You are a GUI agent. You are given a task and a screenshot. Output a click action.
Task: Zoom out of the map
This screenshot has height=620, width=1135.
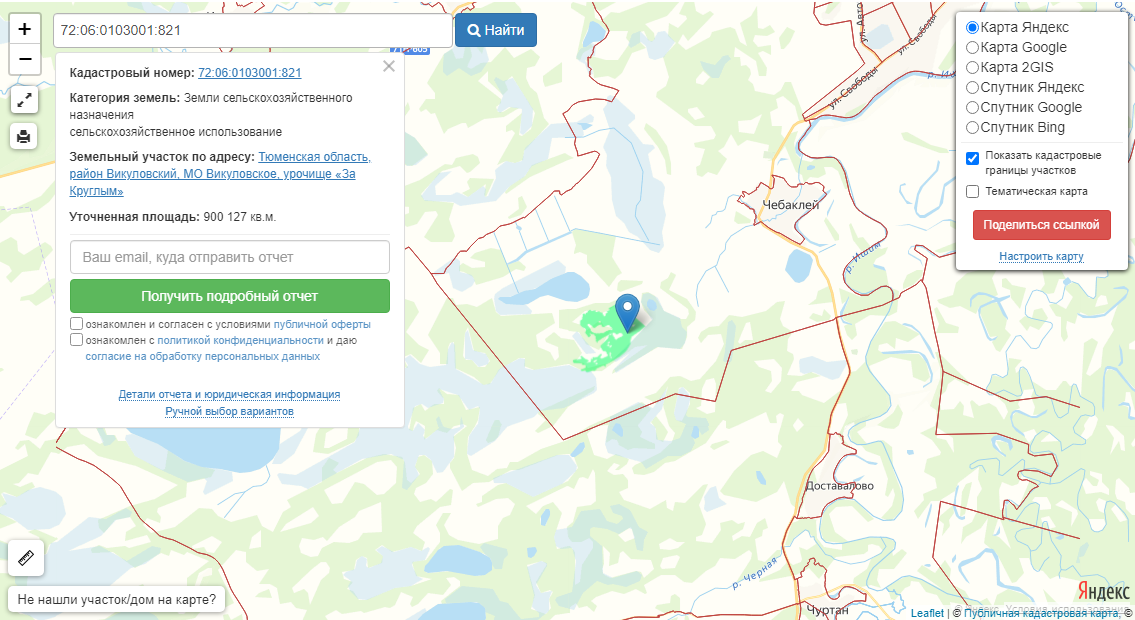click(x=25, y=59)
